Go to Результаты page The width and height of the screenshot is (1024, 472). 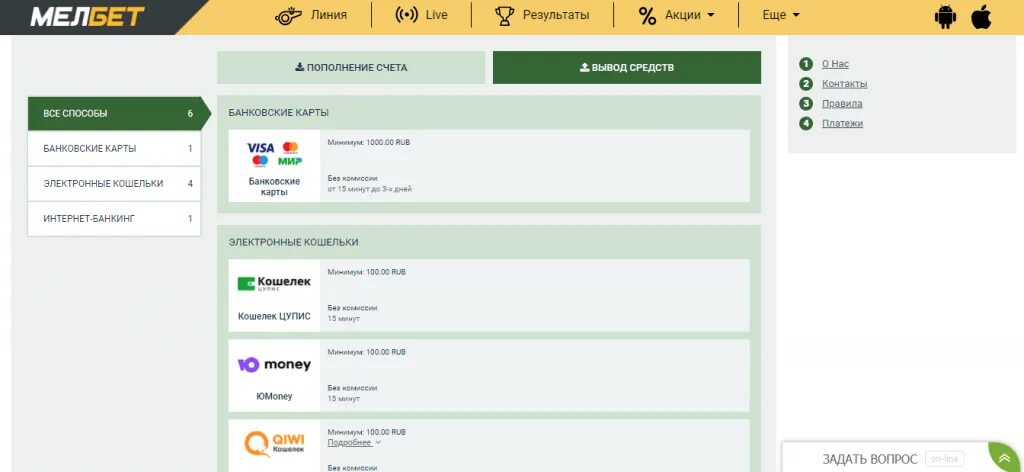pyautogui.click(x=556, y=15)
